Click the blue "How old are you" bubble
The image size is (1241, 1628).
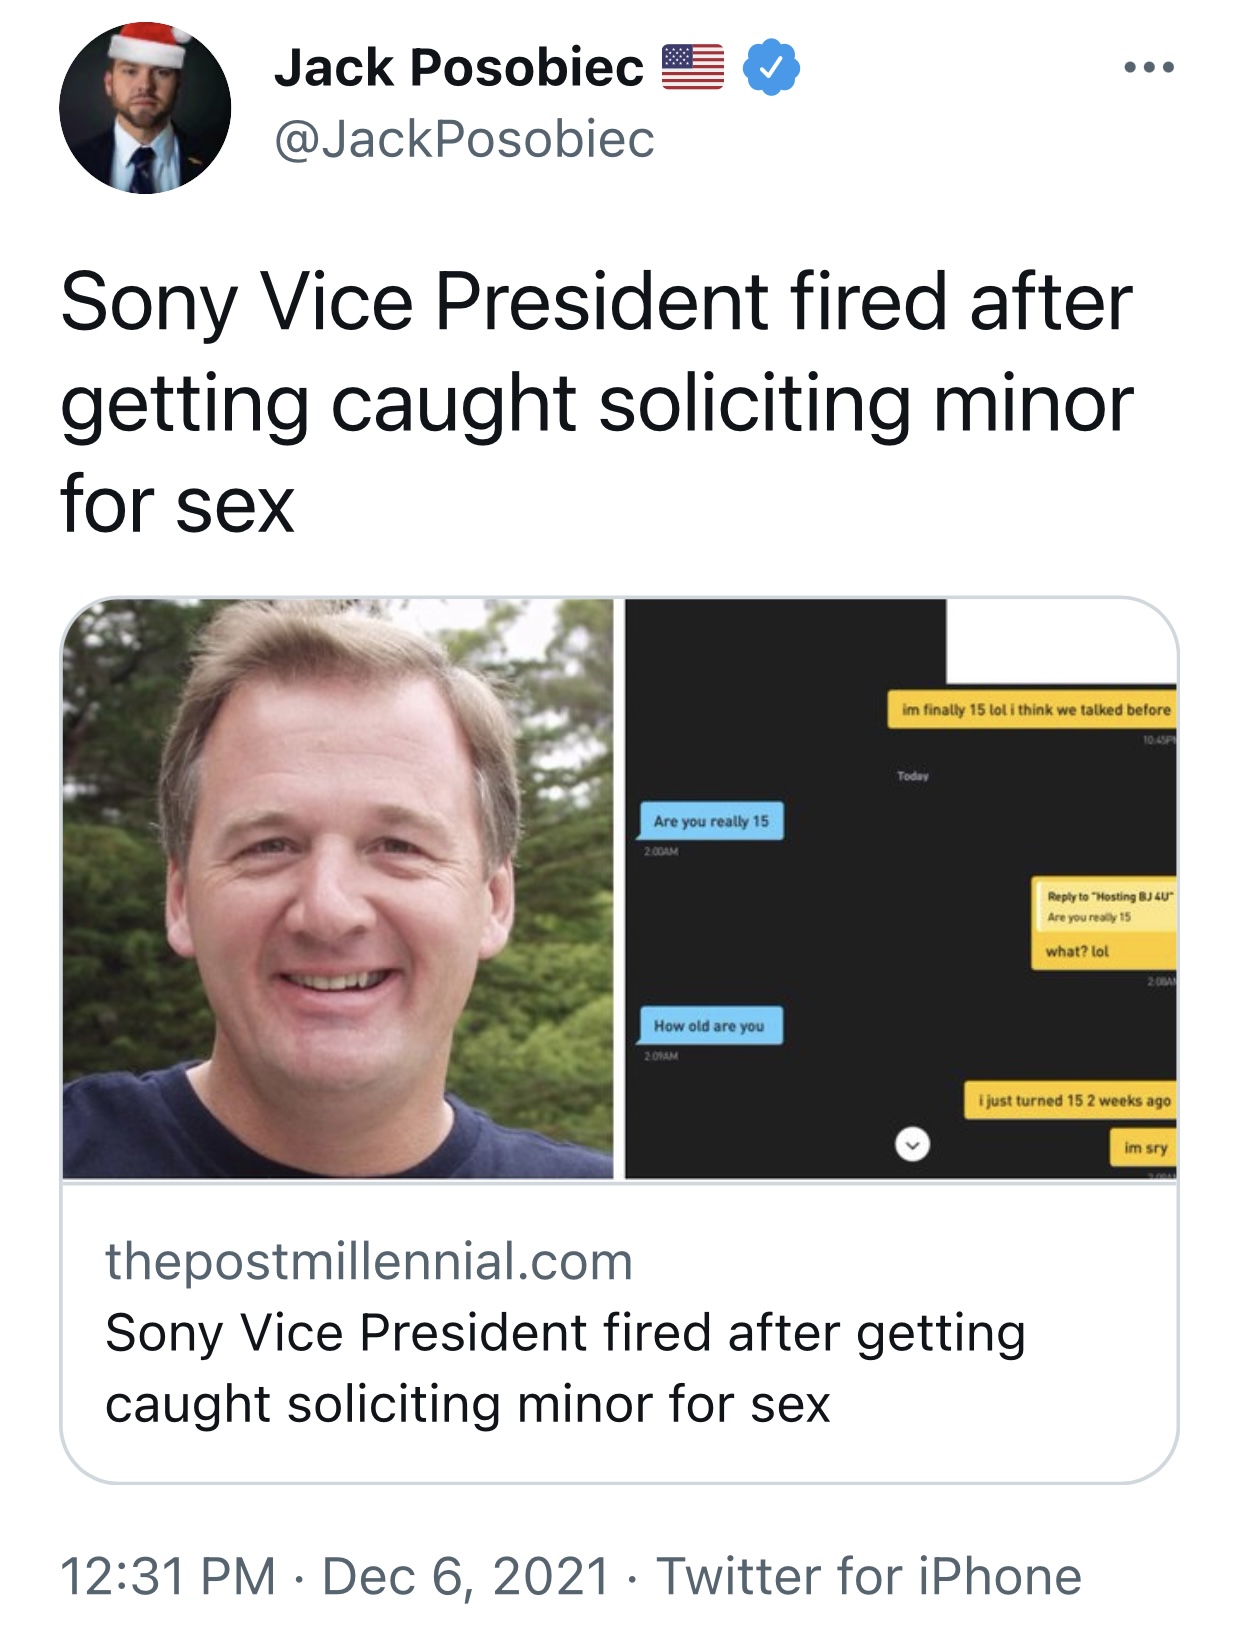pyautogui.click(x=710, y=1026)
